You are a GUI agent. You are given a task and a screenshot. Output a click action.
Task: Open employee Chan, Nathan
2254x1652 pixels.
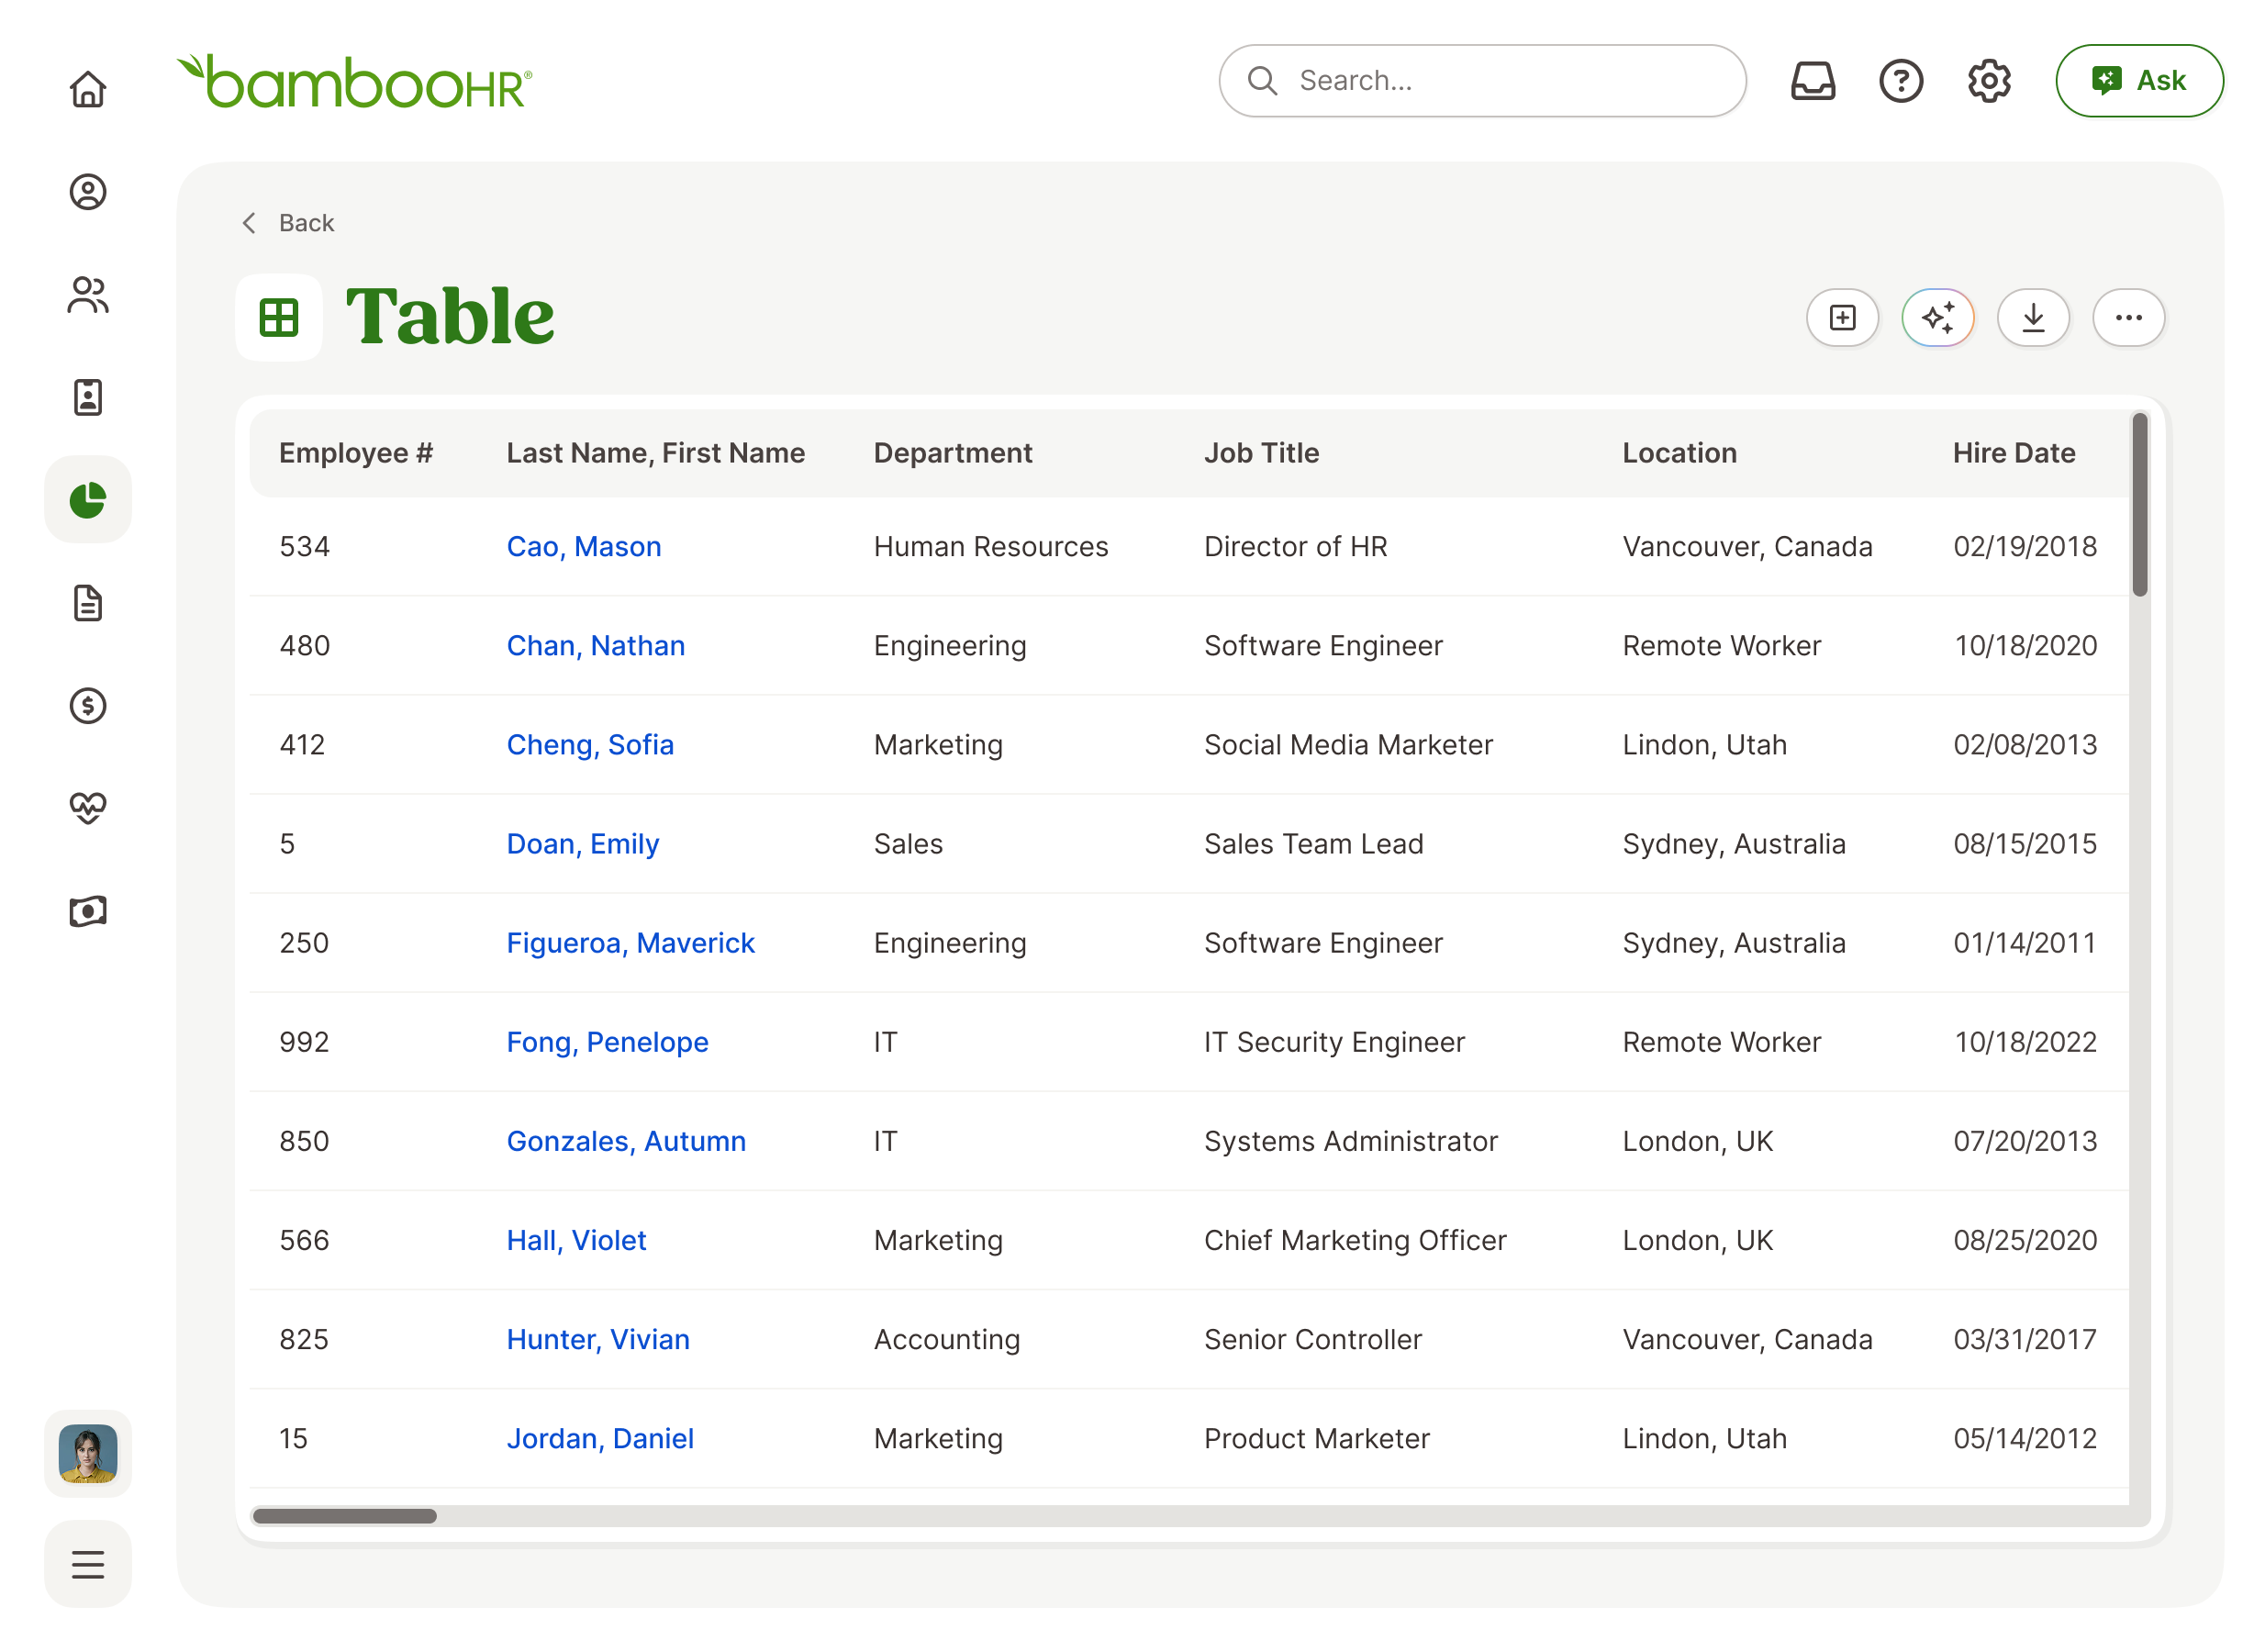click(595, 645)
